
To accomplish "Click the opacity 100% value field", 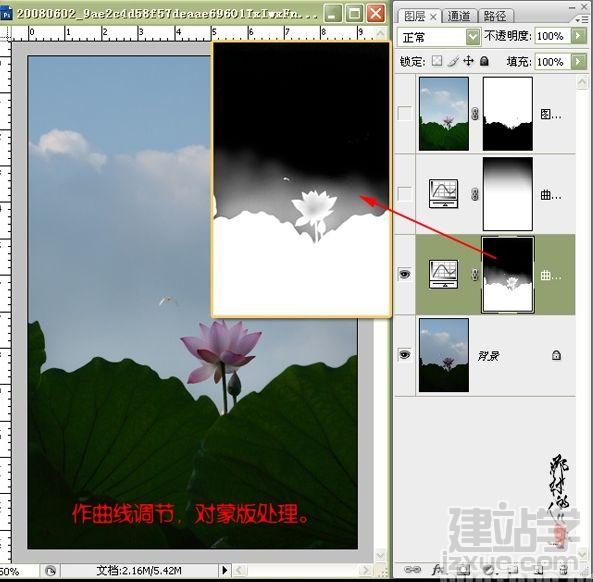I will [553, 36].
